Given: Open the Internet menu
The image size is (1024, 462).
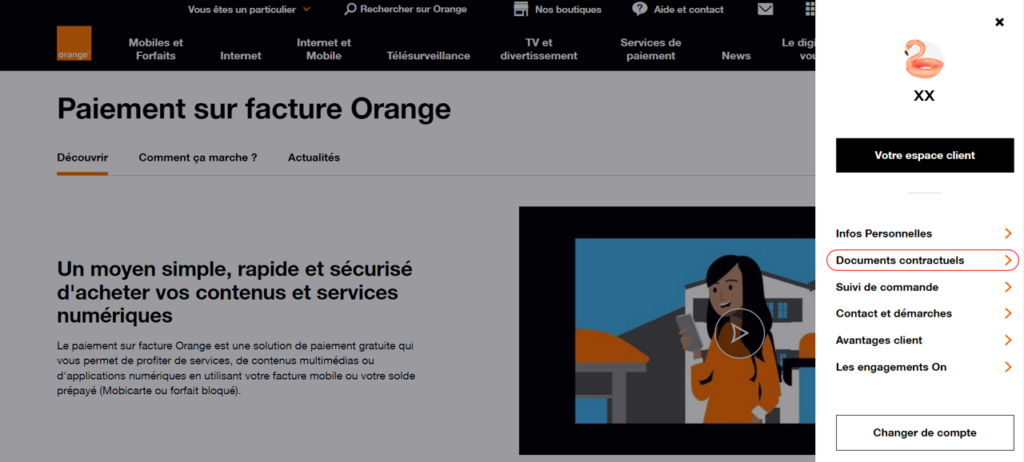Looking at the screenshot, I should pos(240,56).
